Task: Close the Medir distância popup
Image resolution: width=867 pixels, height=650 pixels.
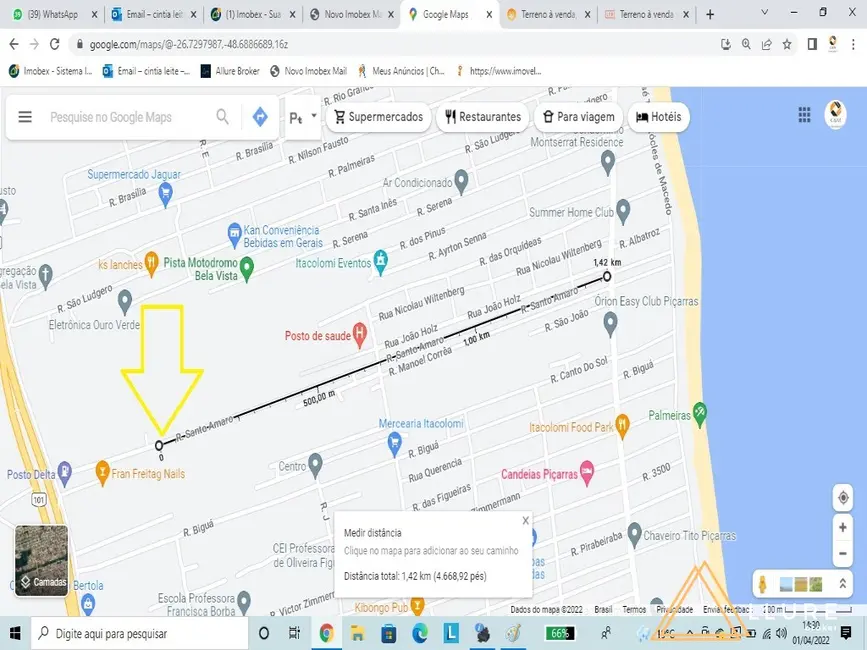Action: pyautogui.click(x=525, y=521)
